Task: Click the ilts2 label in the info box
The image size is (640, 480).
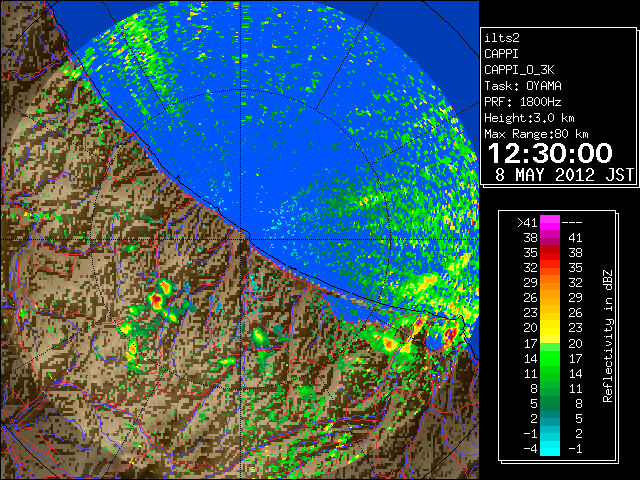Action: 502,38
